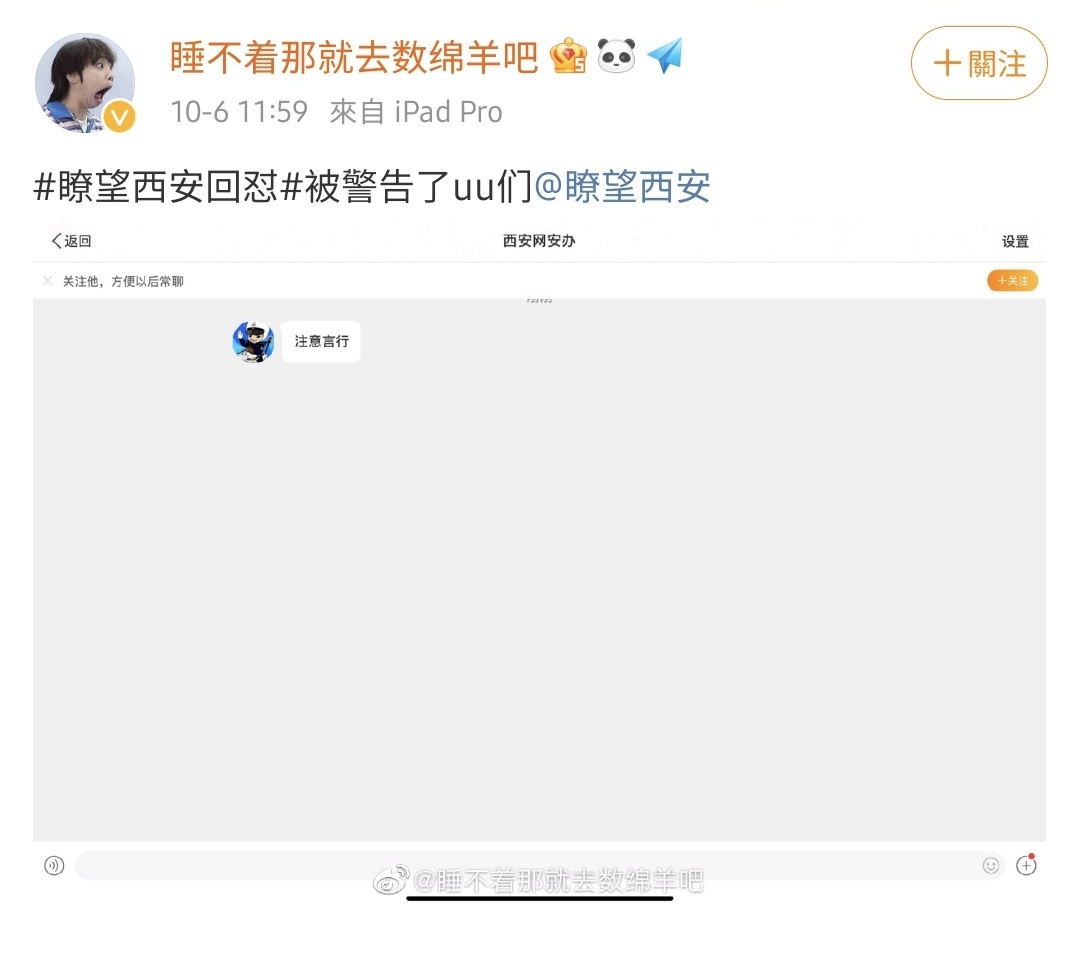The width and height of the screenshot is (1080, 955).
Task: Open the emoji smiley picker
Action: click(990, 865)
